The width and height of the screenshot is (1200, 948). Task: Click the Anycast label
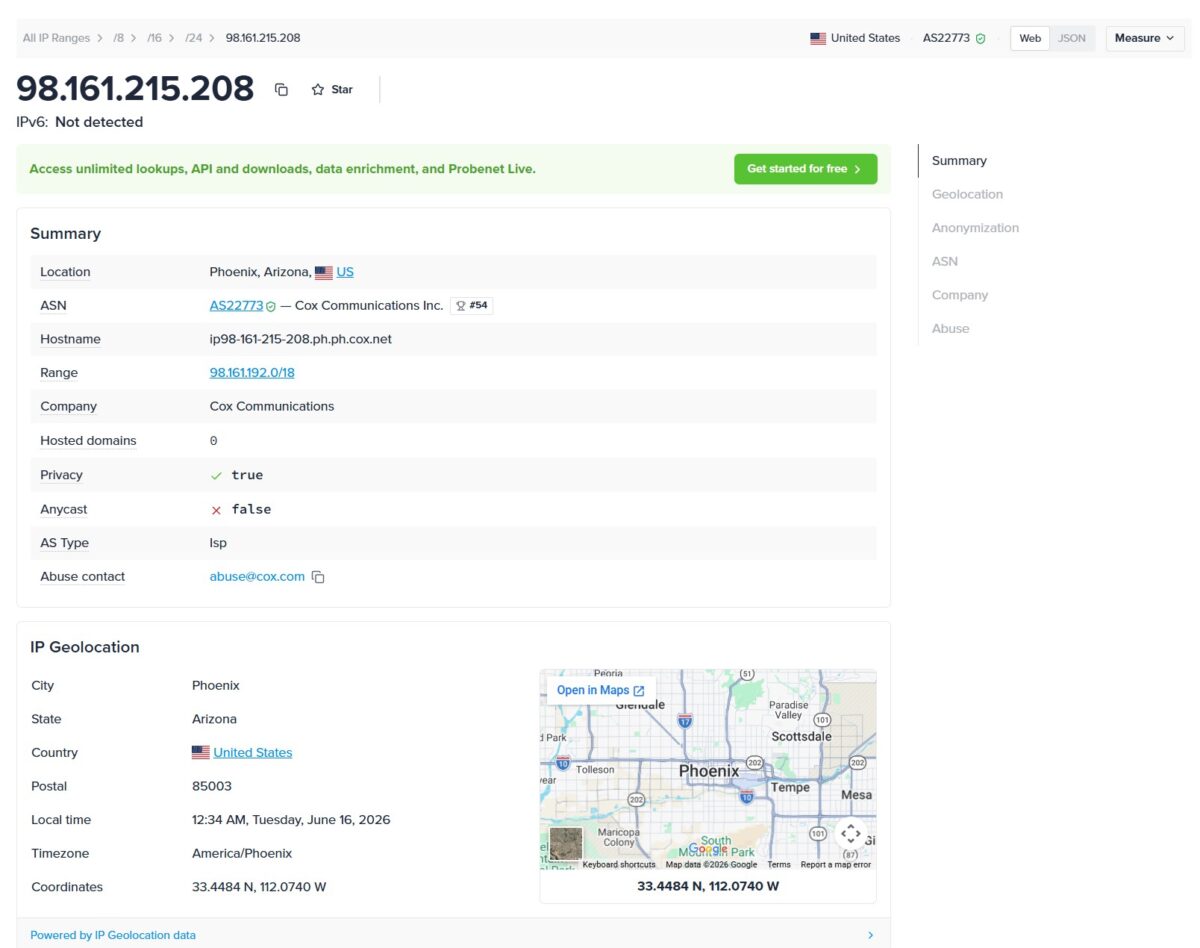pyautogui.click(x=64, y=509)
